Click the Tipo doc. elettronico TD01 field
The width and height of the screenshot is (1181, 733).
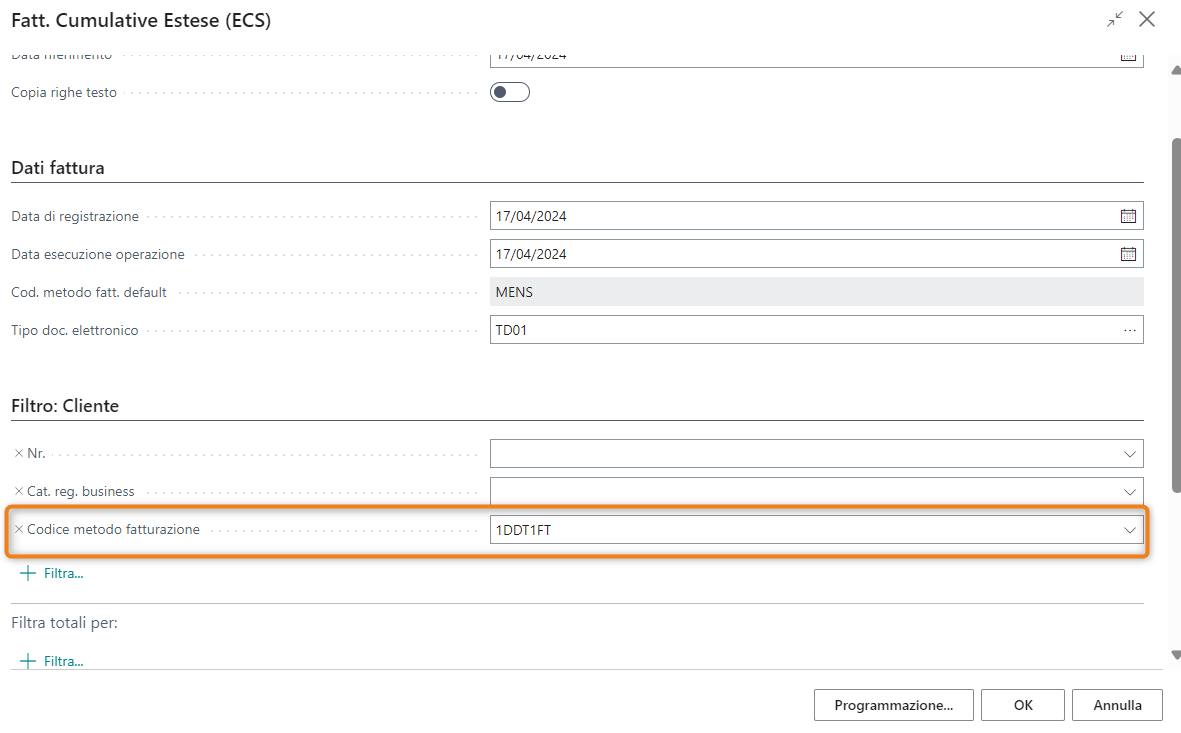click(800, 330)
